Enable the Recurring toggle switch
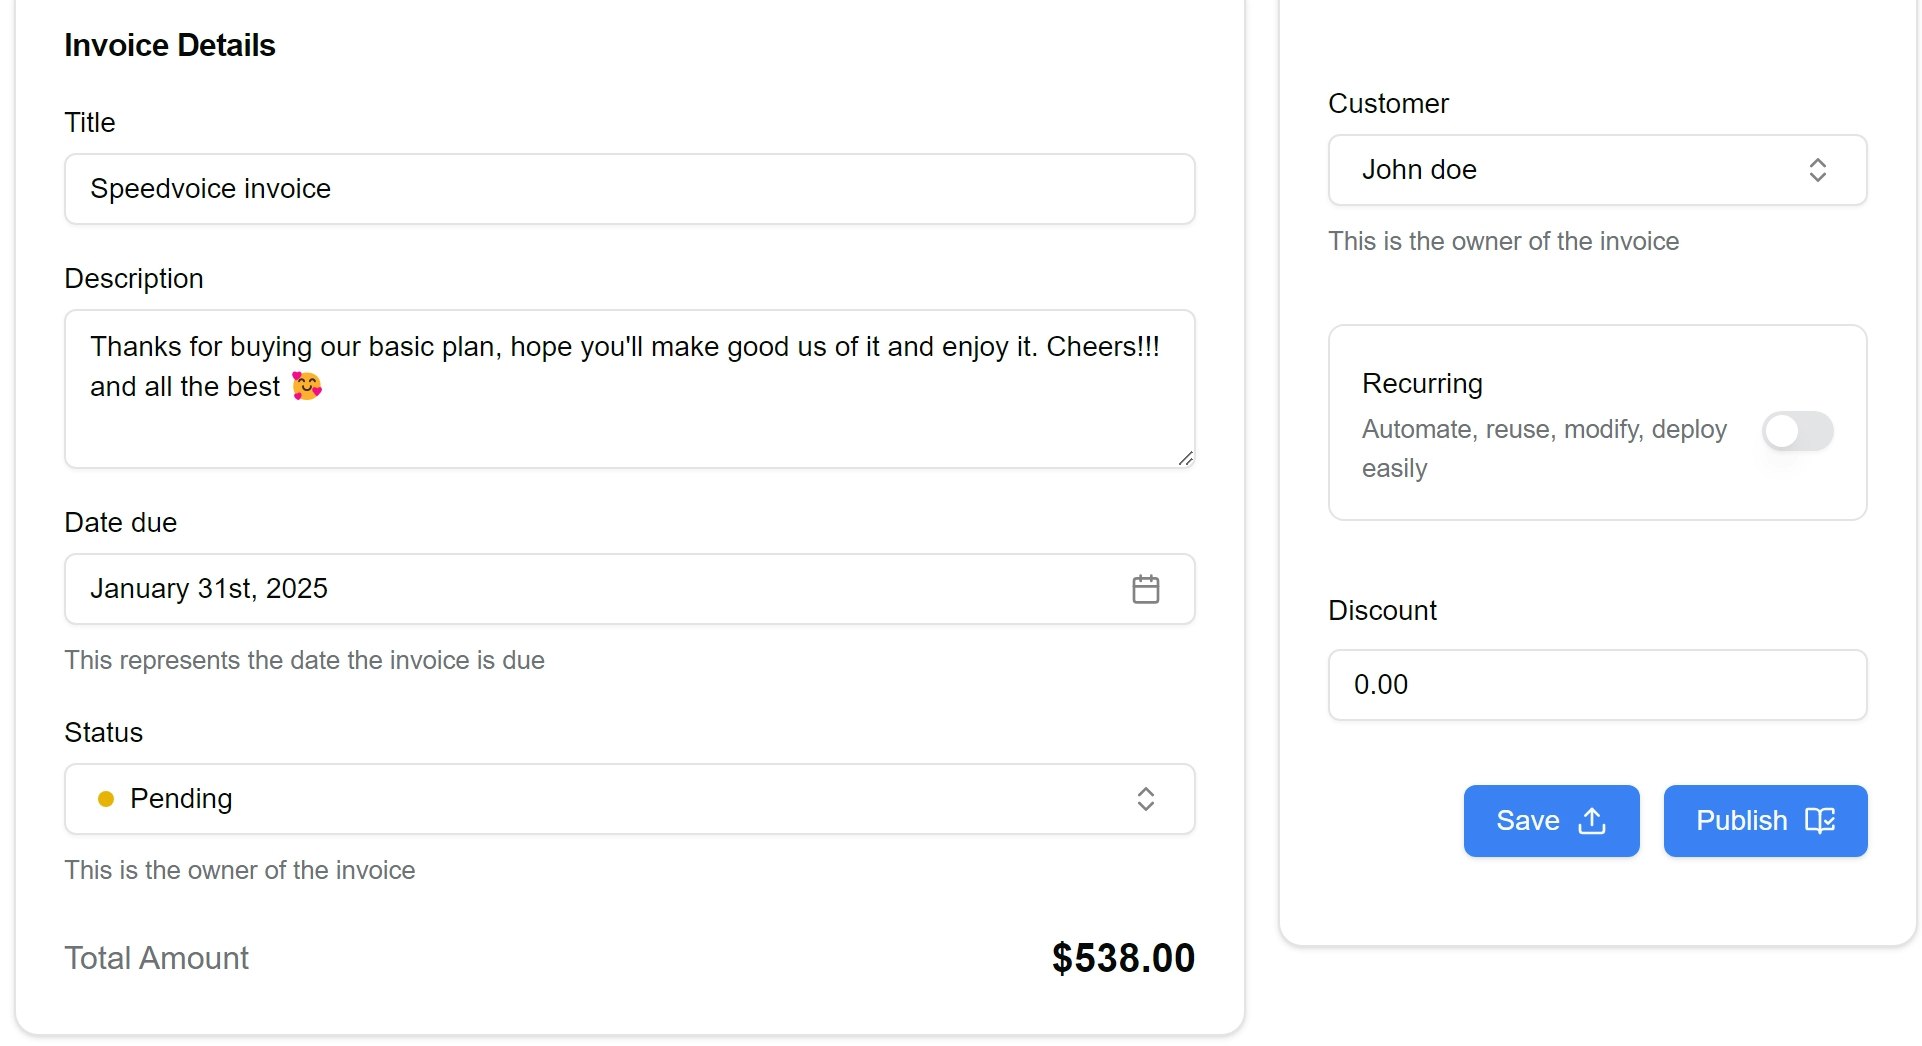1922x1046 pixels. pyautogui.click(x=1797, y=431)
